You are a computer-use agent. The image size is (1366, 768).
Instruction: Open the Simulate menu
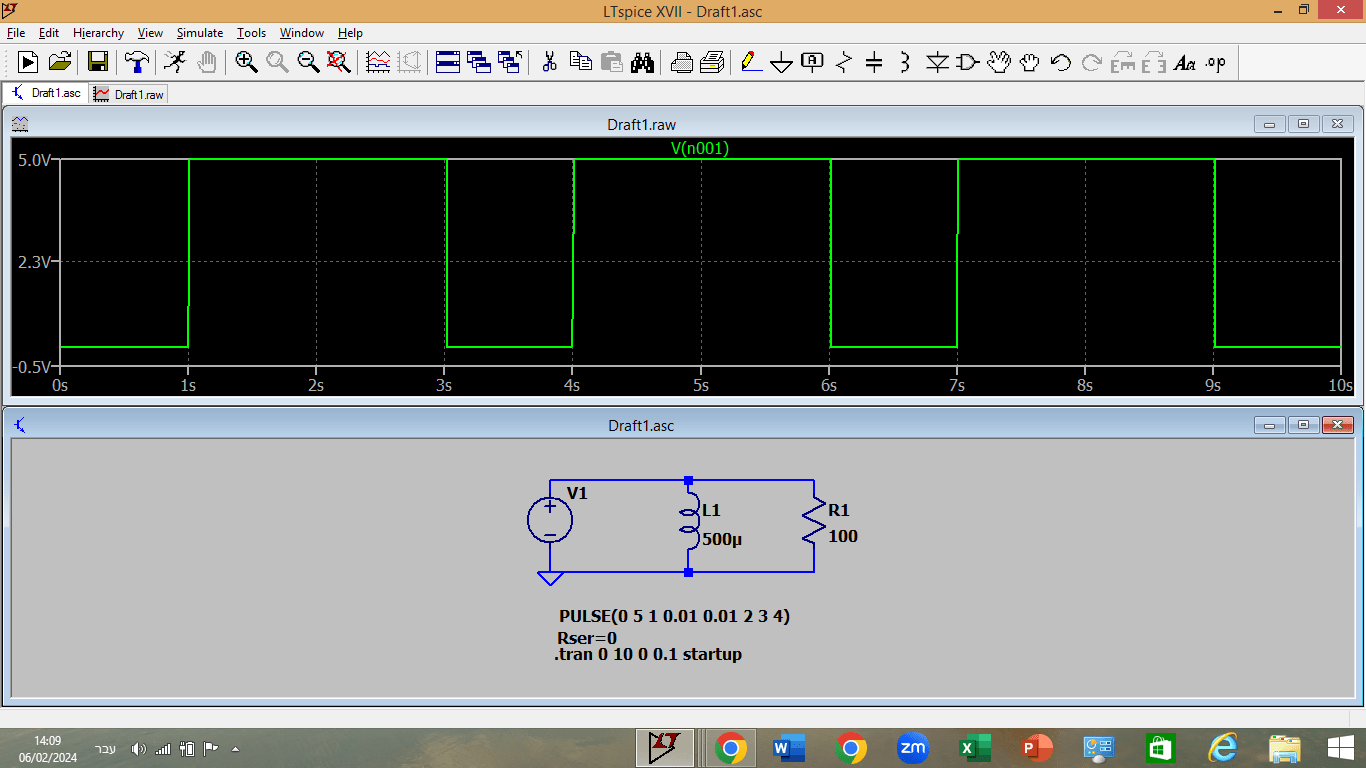[x=199, y=32]
